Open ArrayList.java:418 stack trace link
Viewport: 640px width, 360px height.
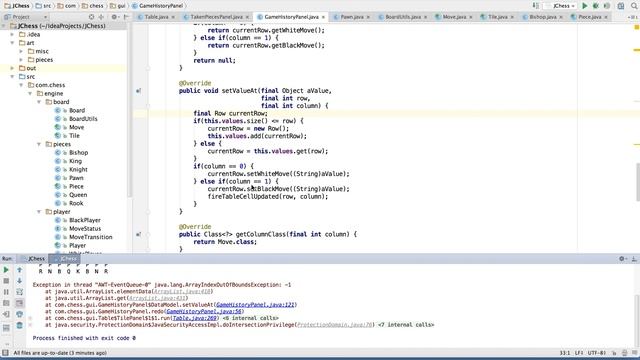182,291
